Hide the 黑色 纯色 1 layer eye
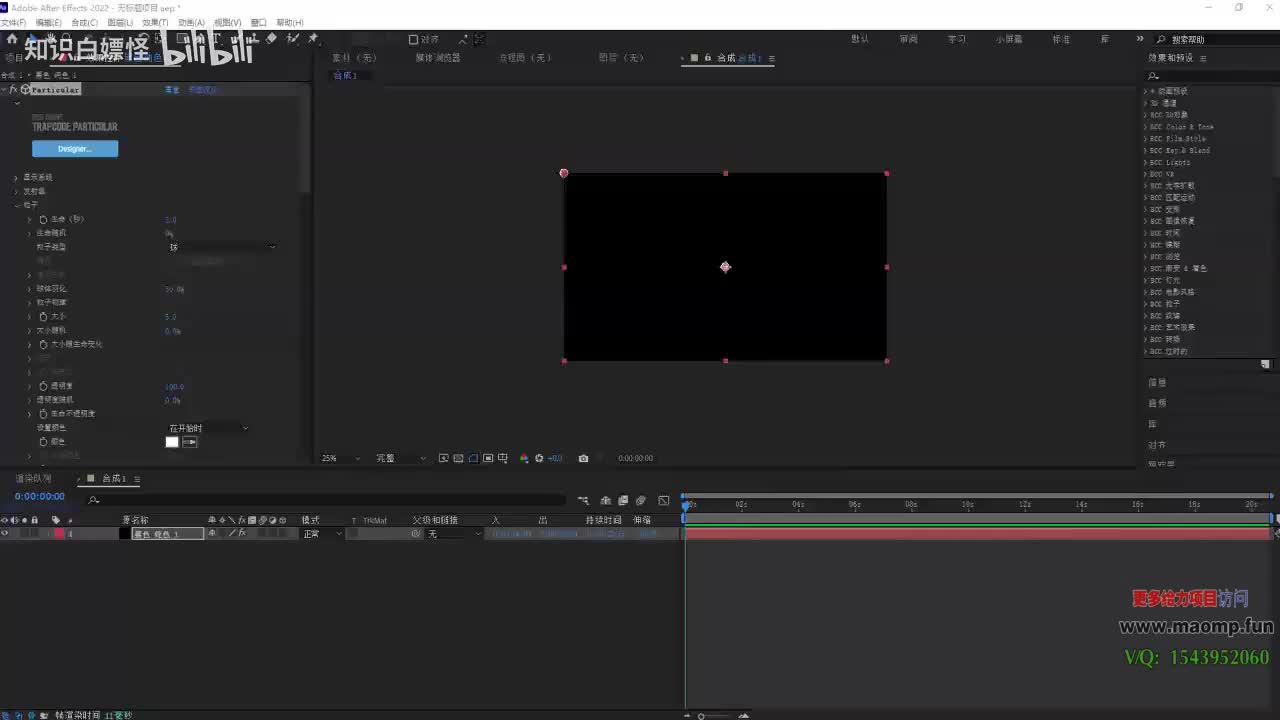1280x720 pixels. tap(5, 534)
